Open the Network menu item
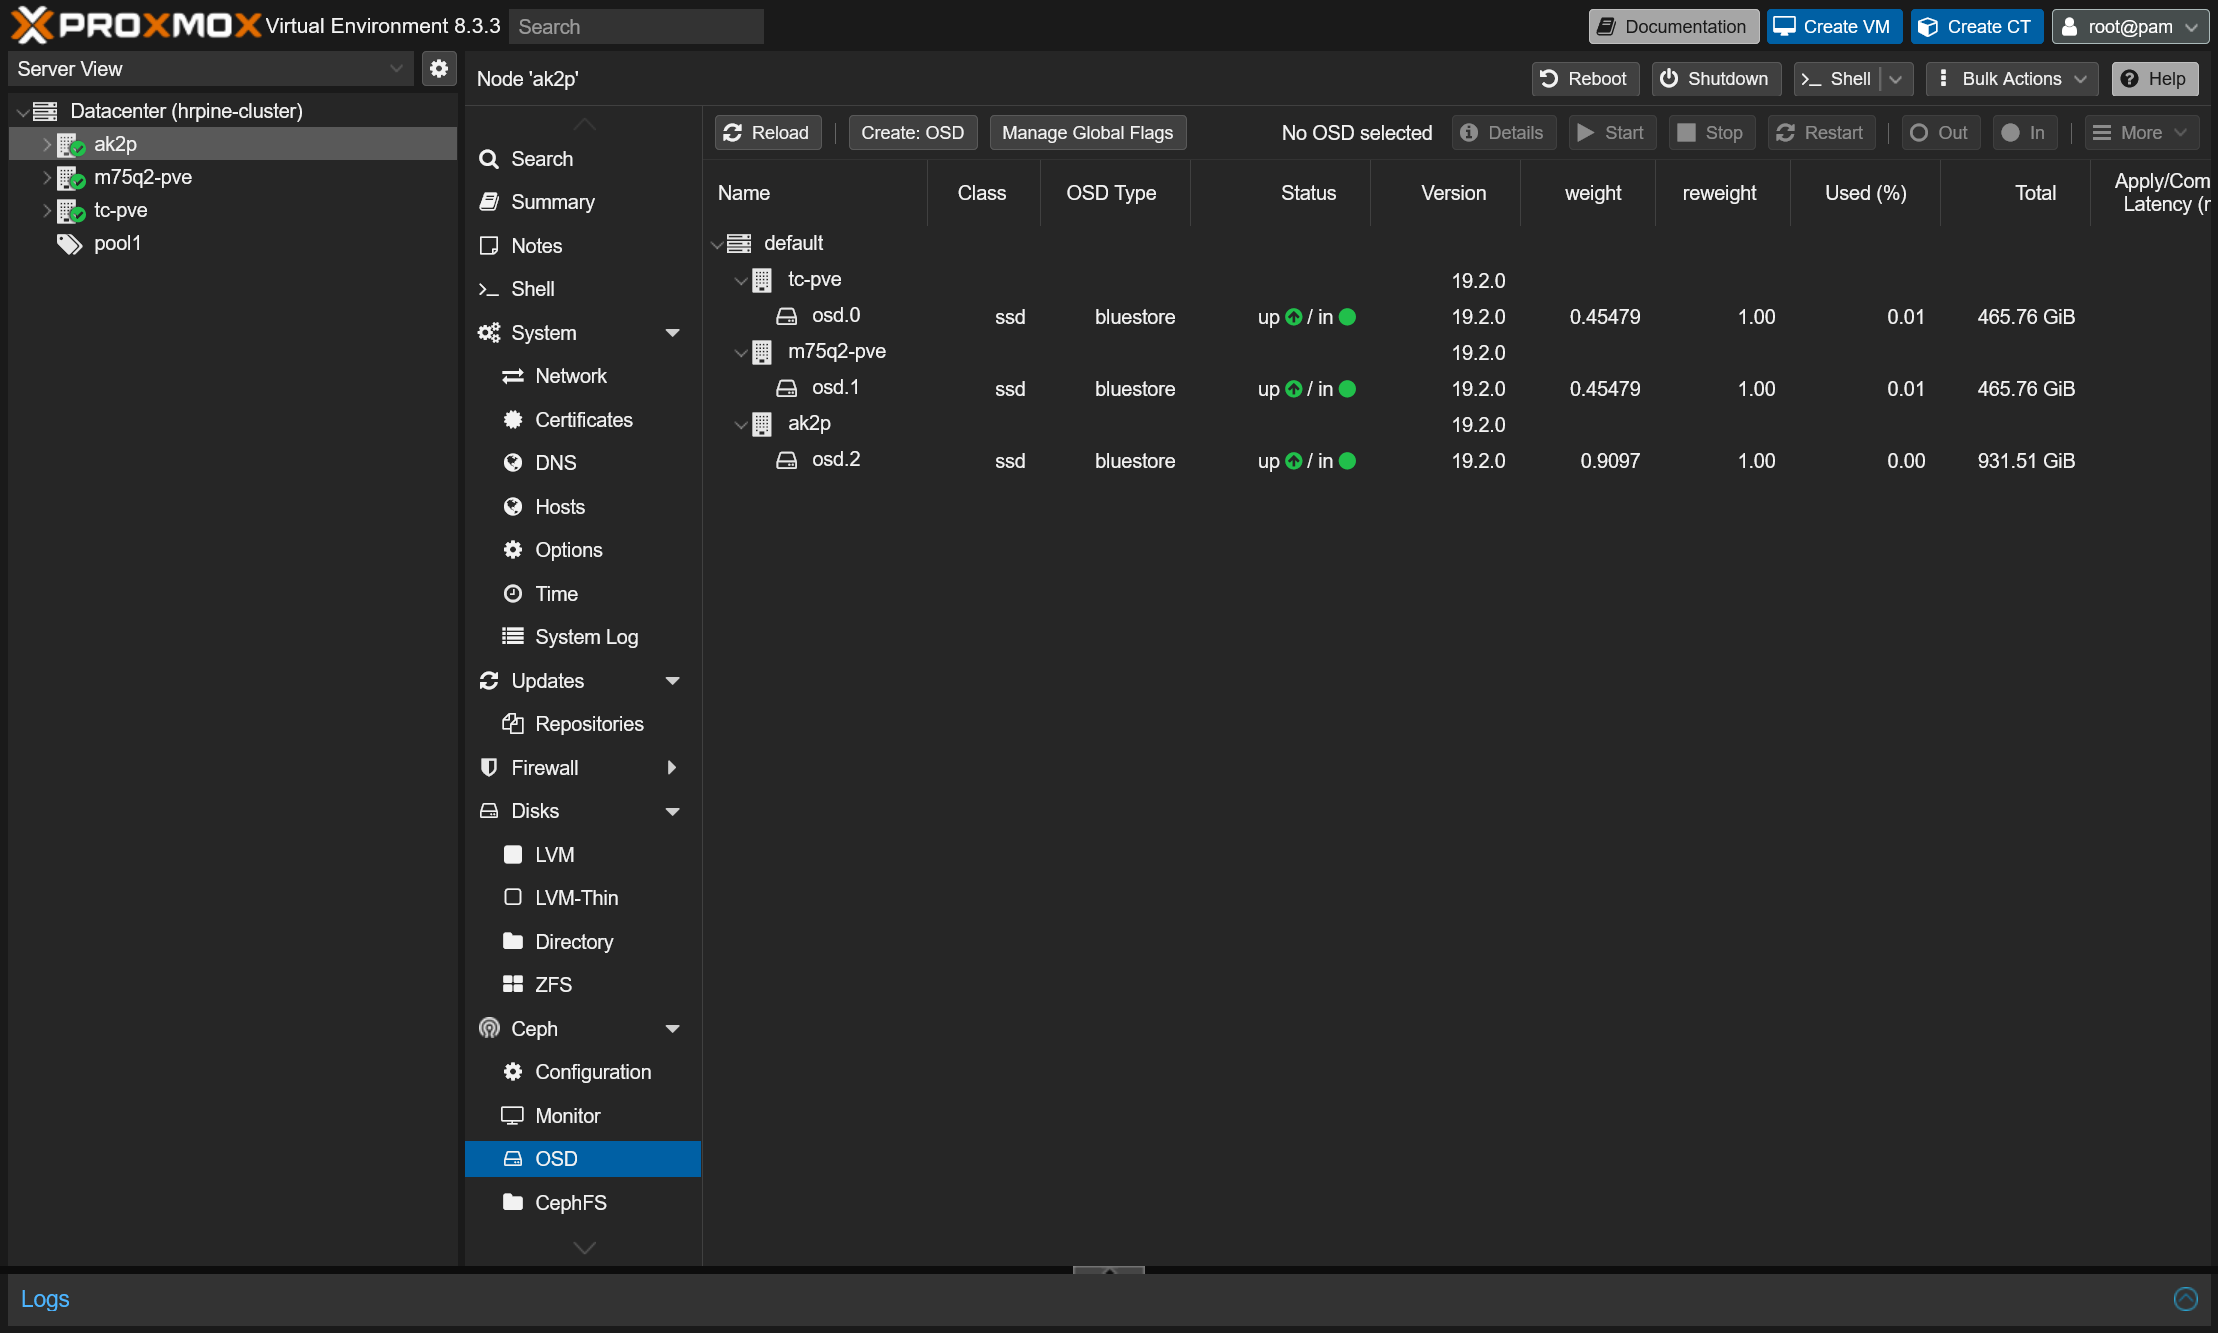This screenshot has width=2218, height=1333. (583, 376)
